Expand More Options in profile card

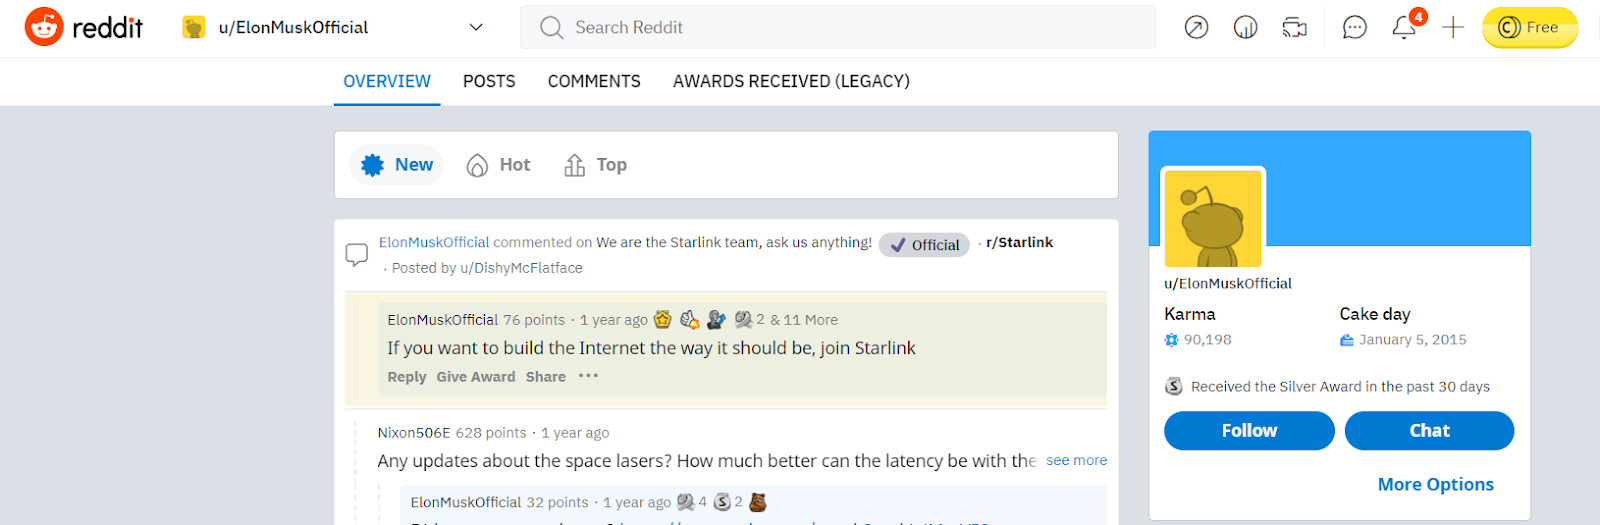click(1435, 484)
